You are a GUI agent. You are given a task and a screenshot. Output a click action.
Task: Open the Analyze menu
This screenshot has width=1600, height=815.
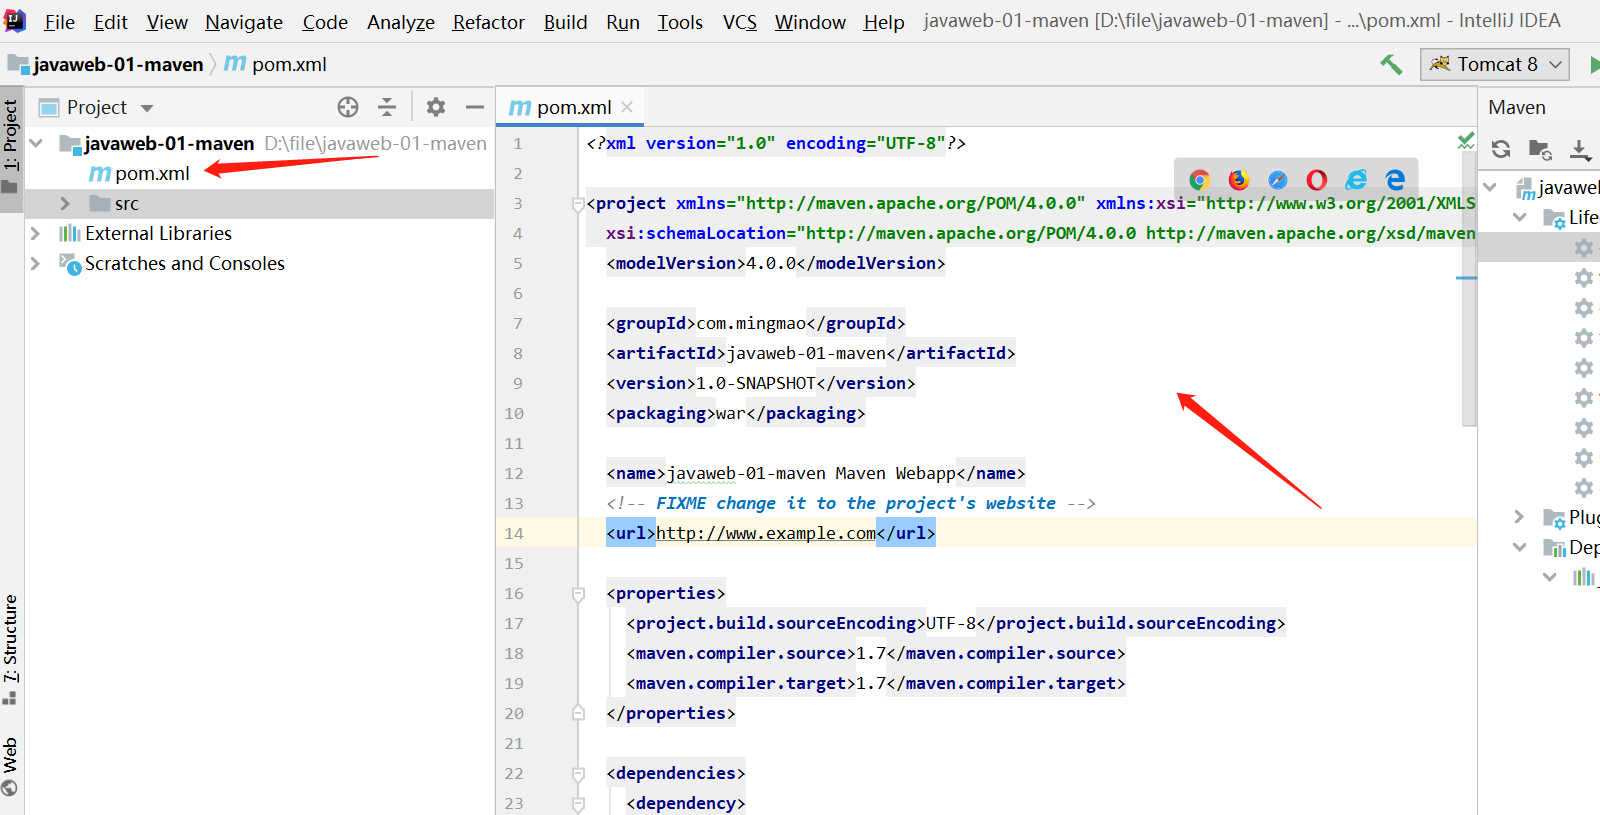click(401, 22)
